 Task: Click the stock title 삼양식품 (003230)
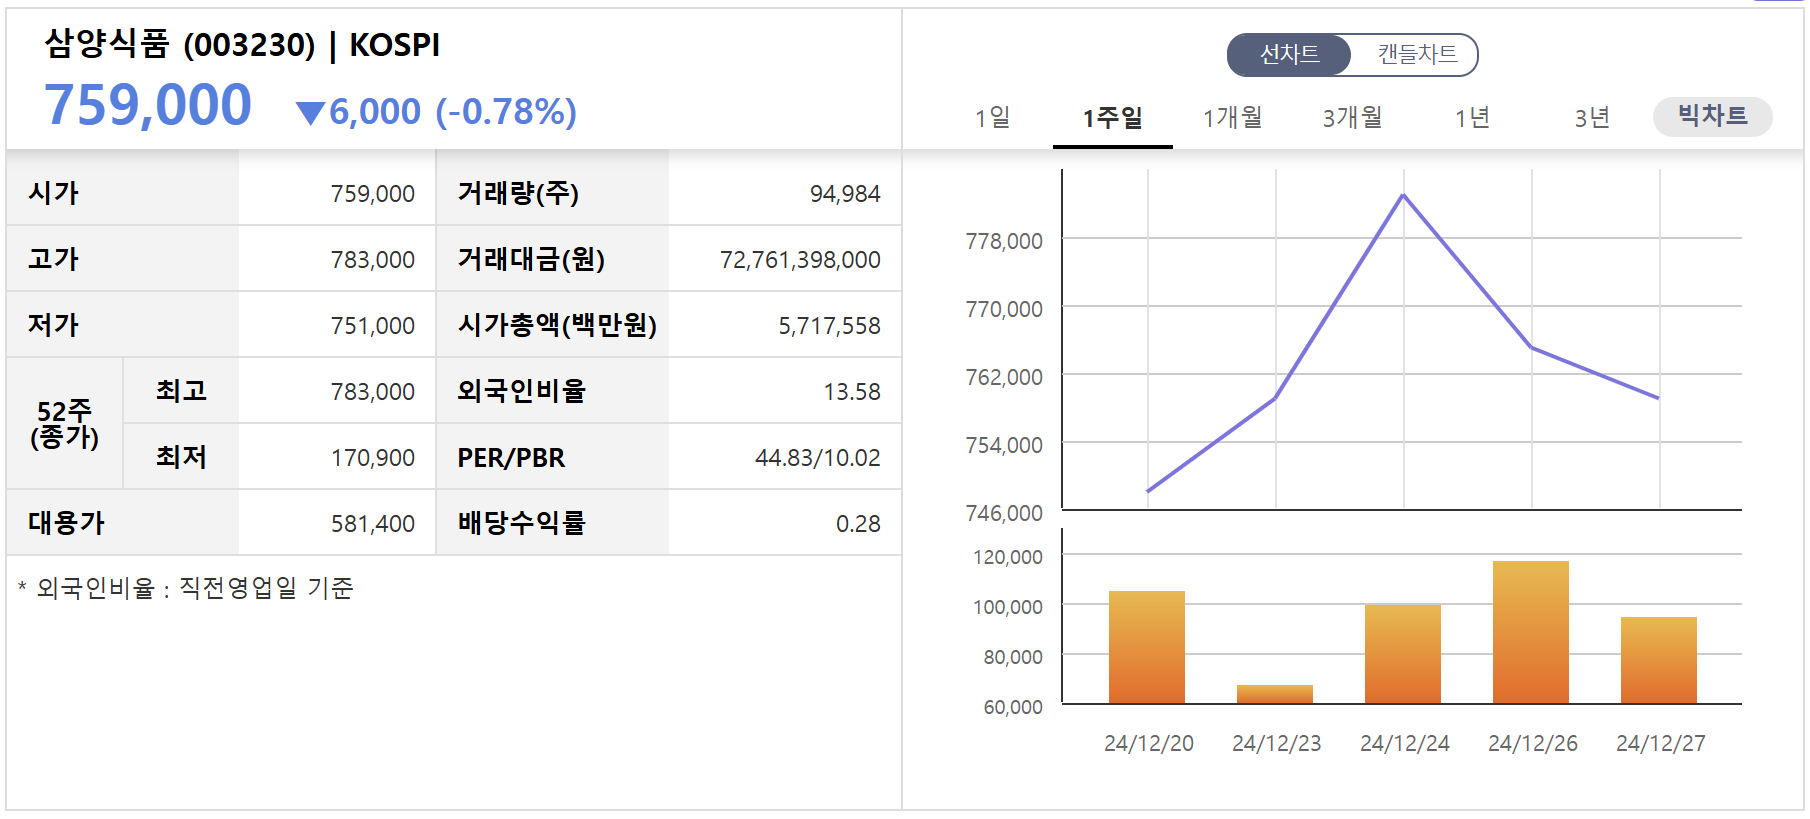[x=180, y=45]
